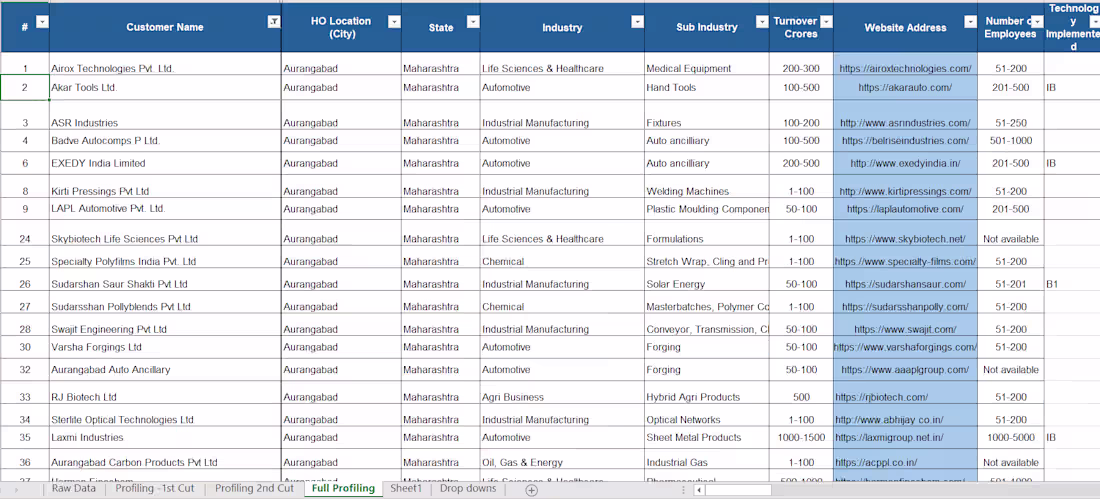The height and width of the screenshot is (499, 1100).
Task: Select the Sheet Metal Products cell
Action: pos(706,437)
